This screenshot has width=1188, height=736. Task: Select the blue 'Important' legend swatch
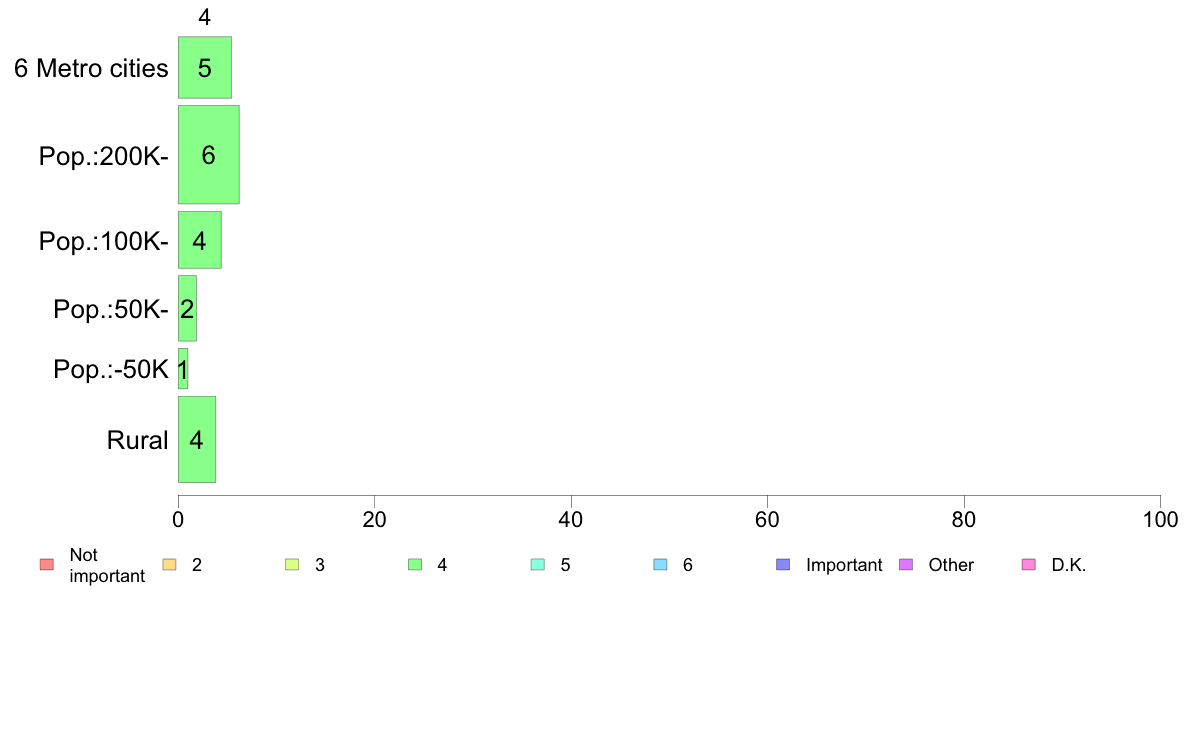[783, 565]
